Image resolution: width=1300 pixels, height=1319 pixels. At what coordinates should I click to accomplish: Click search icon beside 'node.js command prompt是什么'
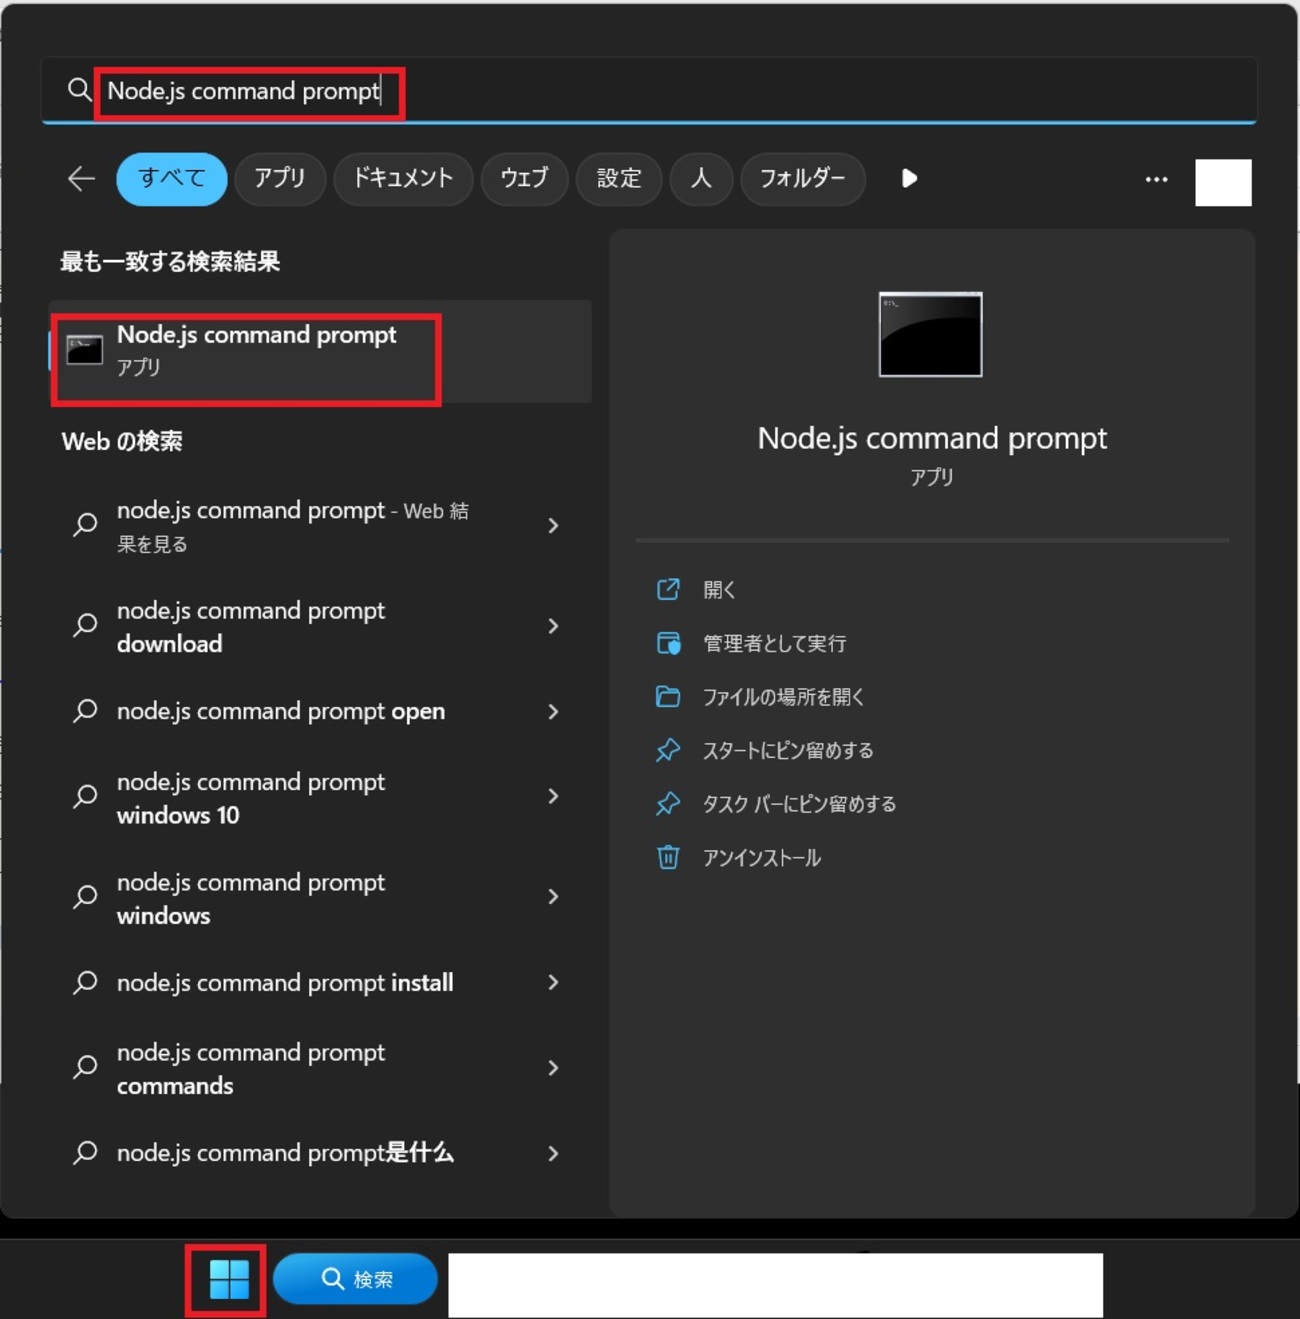click(x=85, y=1153)
